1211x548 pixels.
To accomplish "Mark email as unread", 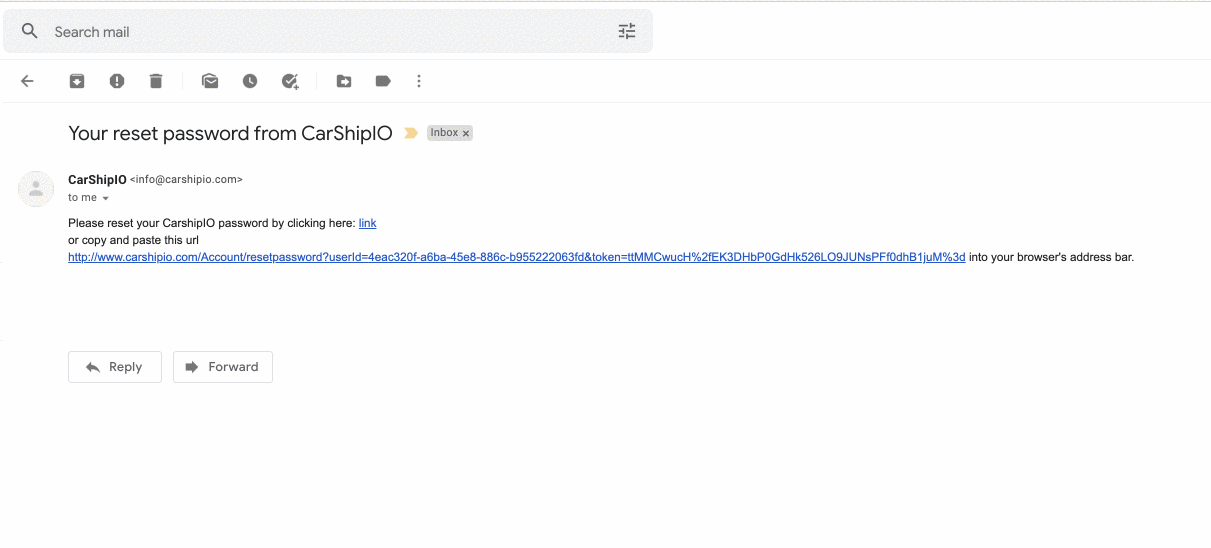I will pyautogui.click(x=210, y=81).
